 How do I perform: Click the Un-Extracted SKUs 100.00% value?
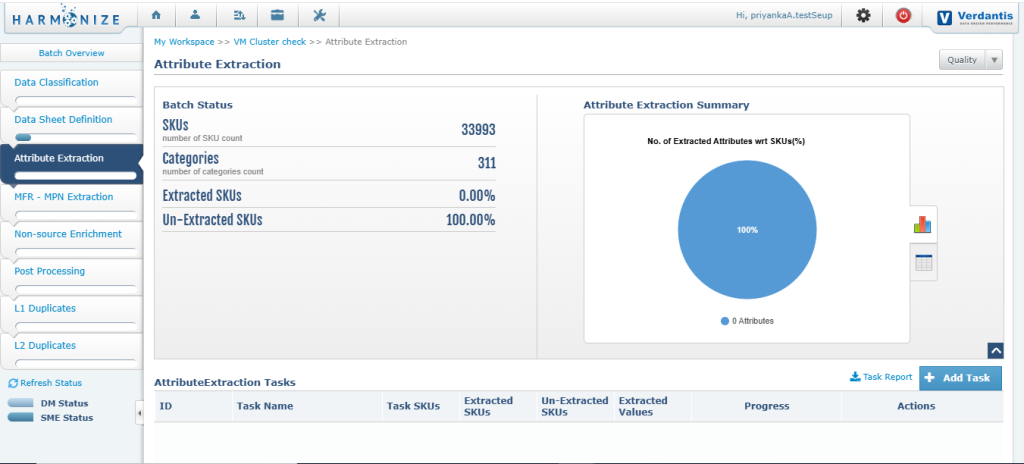471,220
